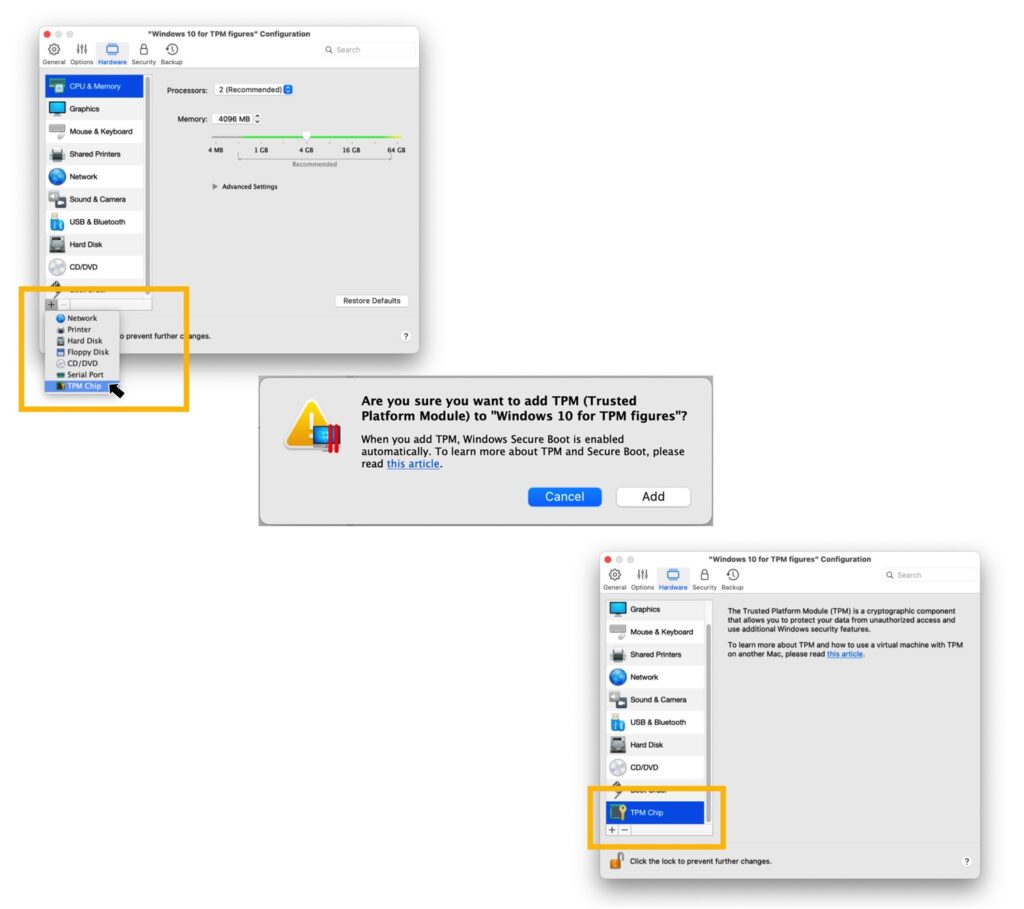This screenshot has width=1024, height=909.
Task: Select TPM Chip in the bottom sidebar
Action: pos(655,813)
